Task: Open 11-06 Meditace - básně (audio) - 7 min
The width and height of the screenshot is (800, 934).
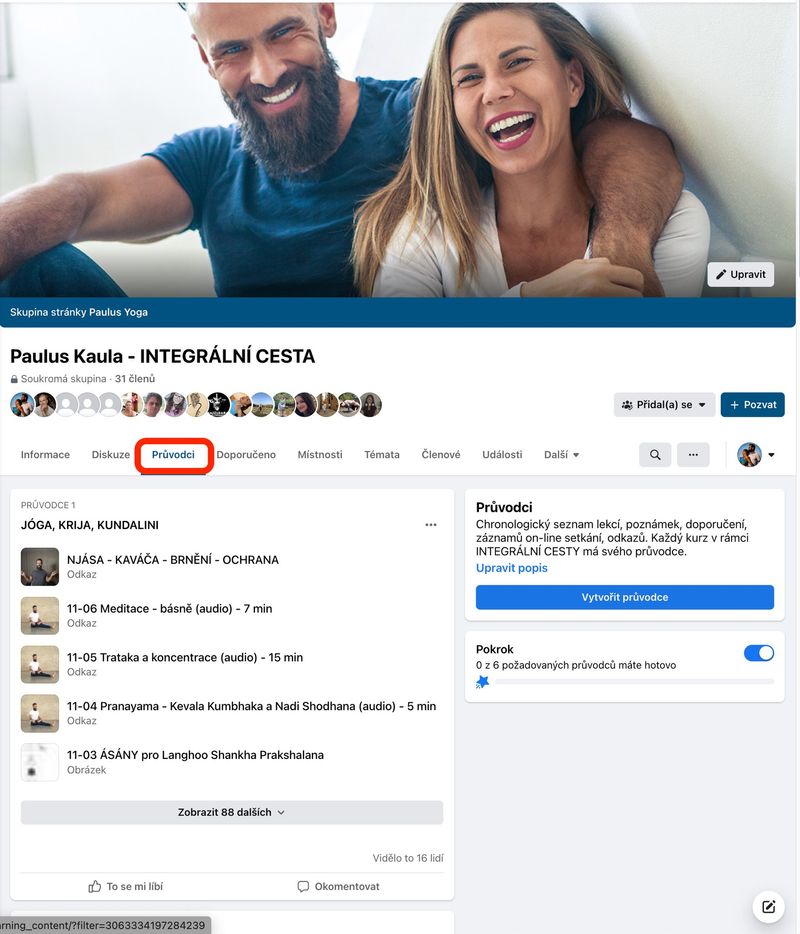Action: [170, 608]
